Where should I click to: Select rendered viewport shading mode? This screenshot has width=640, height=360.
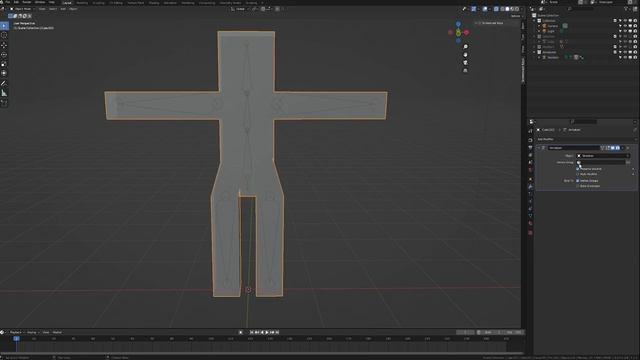tap(517, 9)
